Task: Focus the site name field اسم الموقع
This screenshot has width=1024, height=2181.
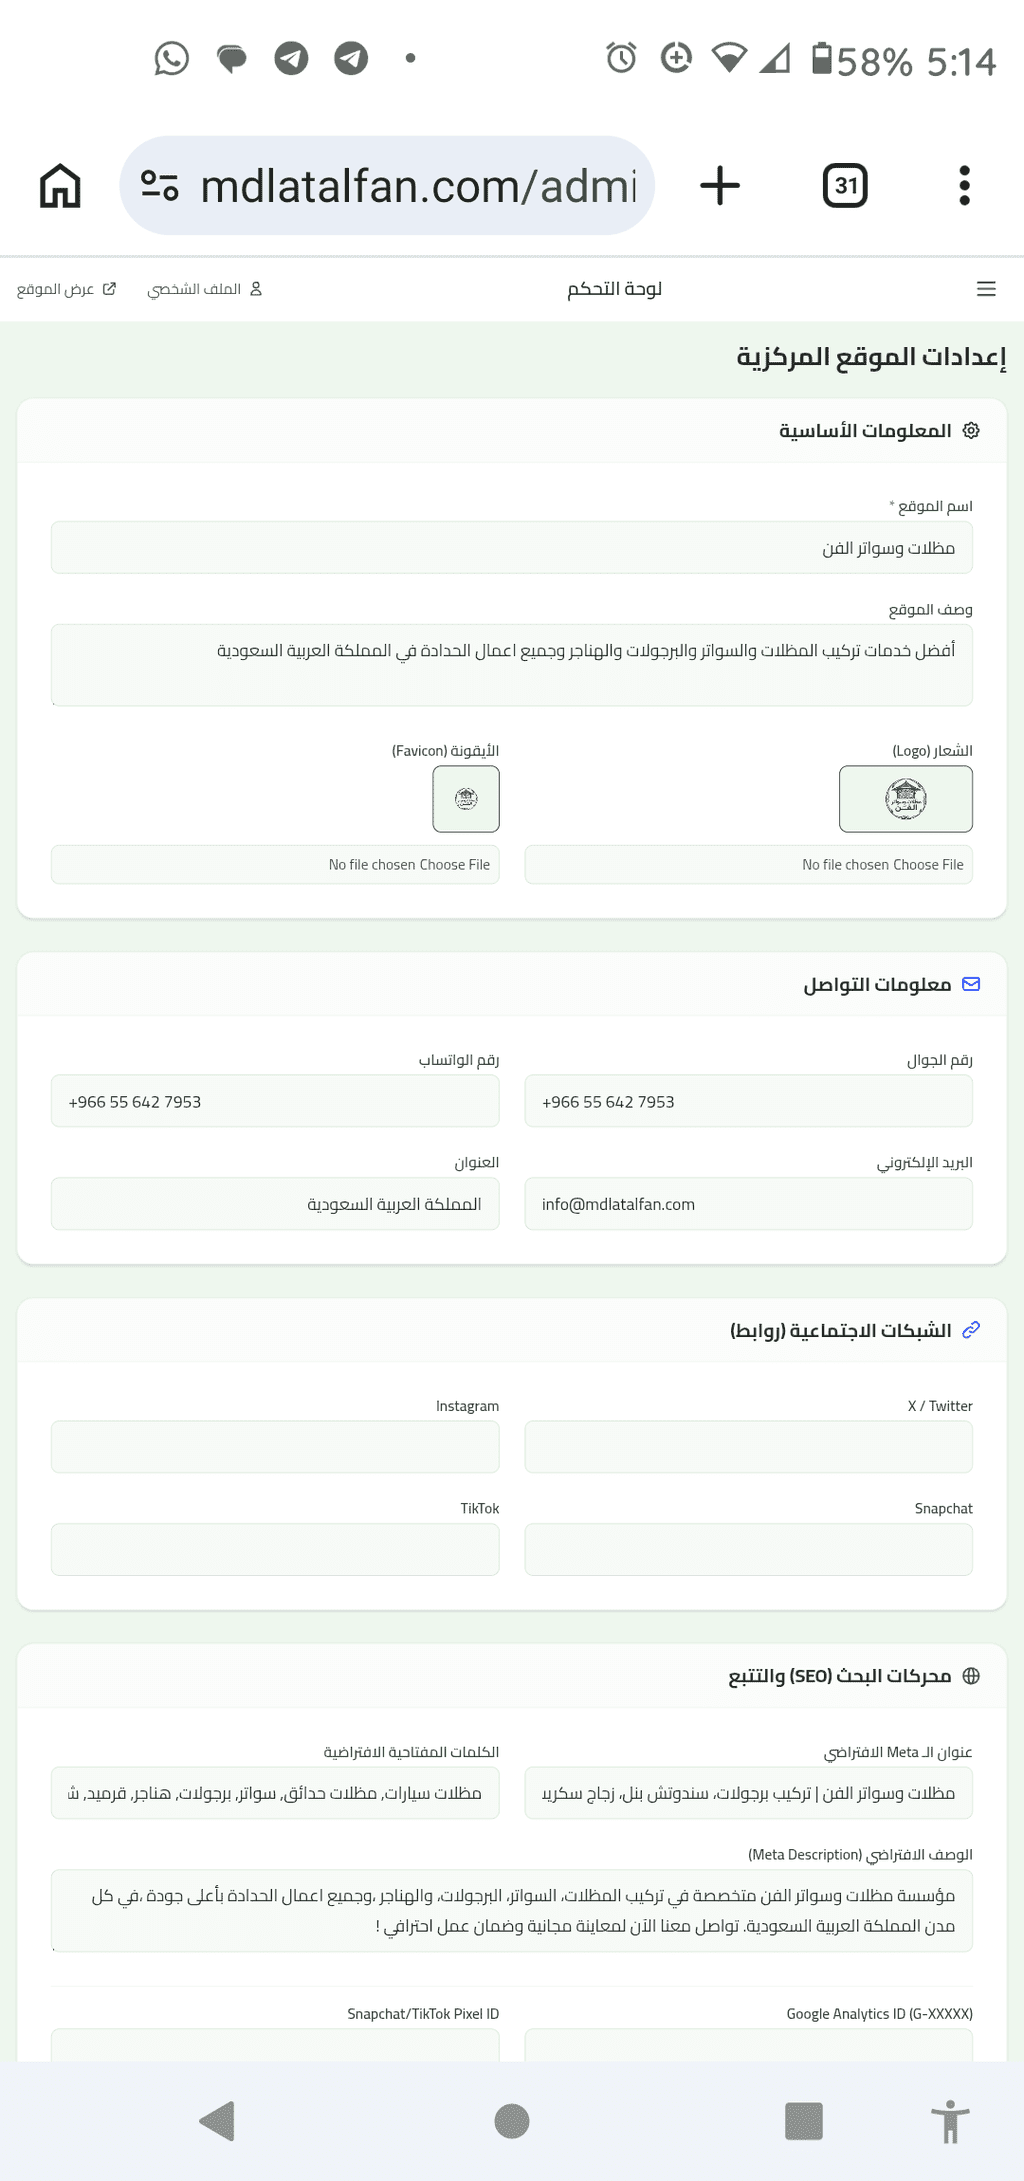Action: pyautogui.click(x=512, y=548)
